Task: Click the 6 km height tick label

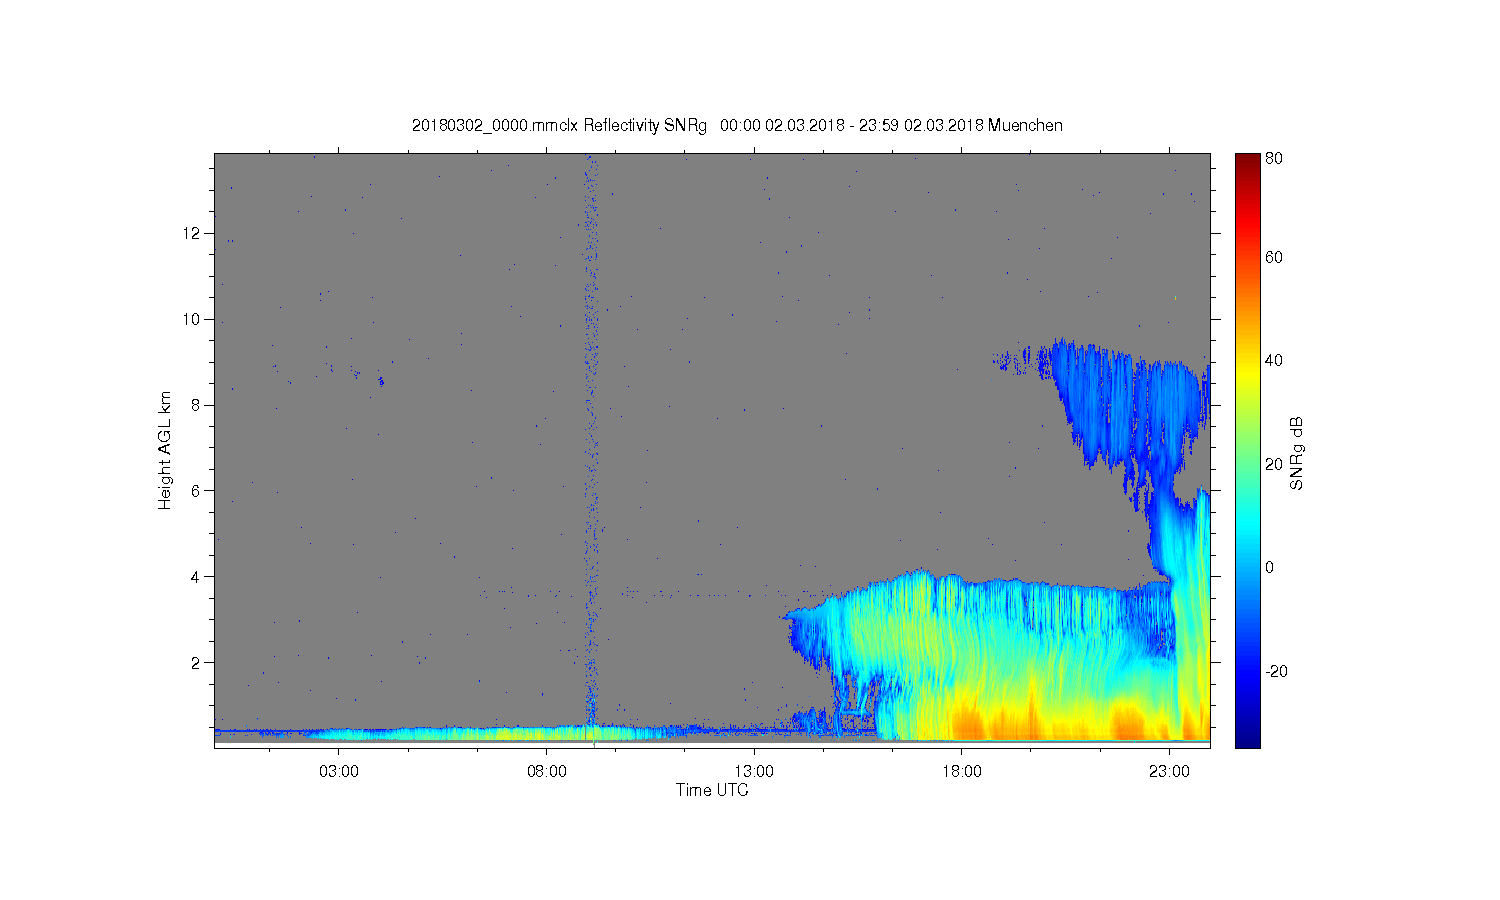Action: tap(197, 491)
